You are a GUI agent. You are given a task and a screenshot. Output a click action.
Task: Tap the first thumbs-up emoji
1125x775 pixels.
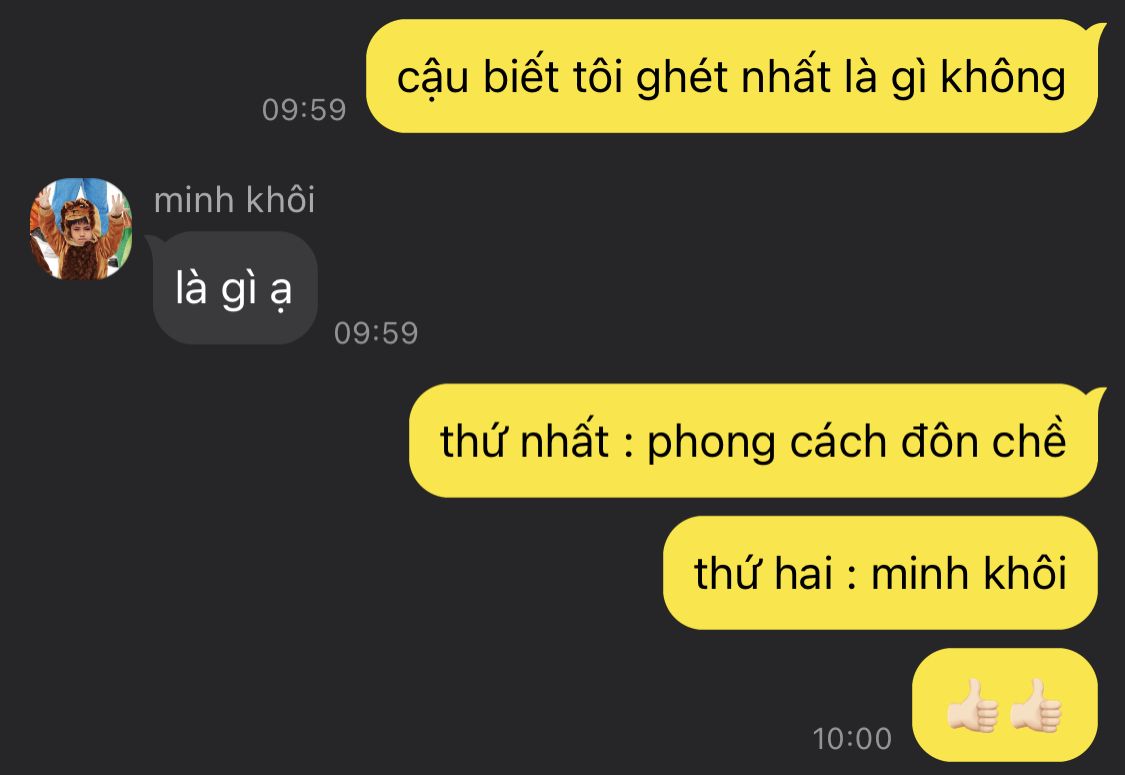pyautogui.click(x=973, y=705)
